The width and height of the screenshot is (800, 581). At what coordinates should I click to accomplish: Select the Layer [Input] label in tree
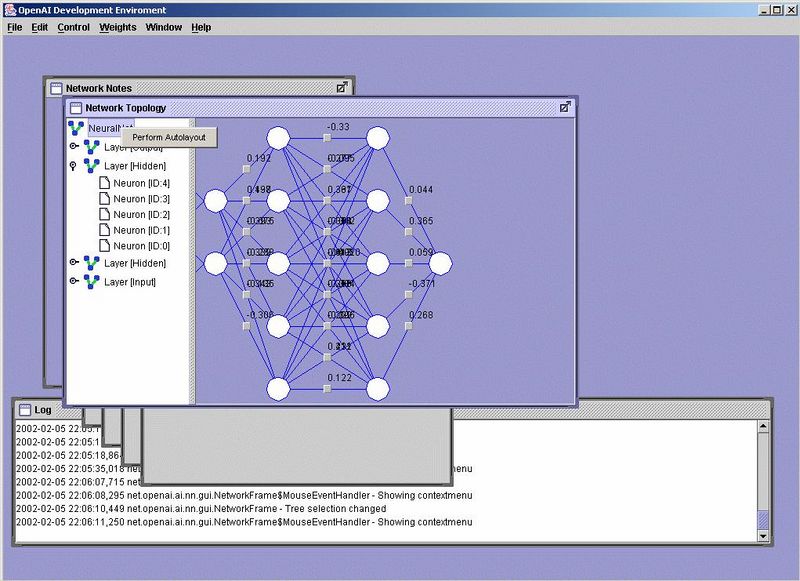[130, 282]
